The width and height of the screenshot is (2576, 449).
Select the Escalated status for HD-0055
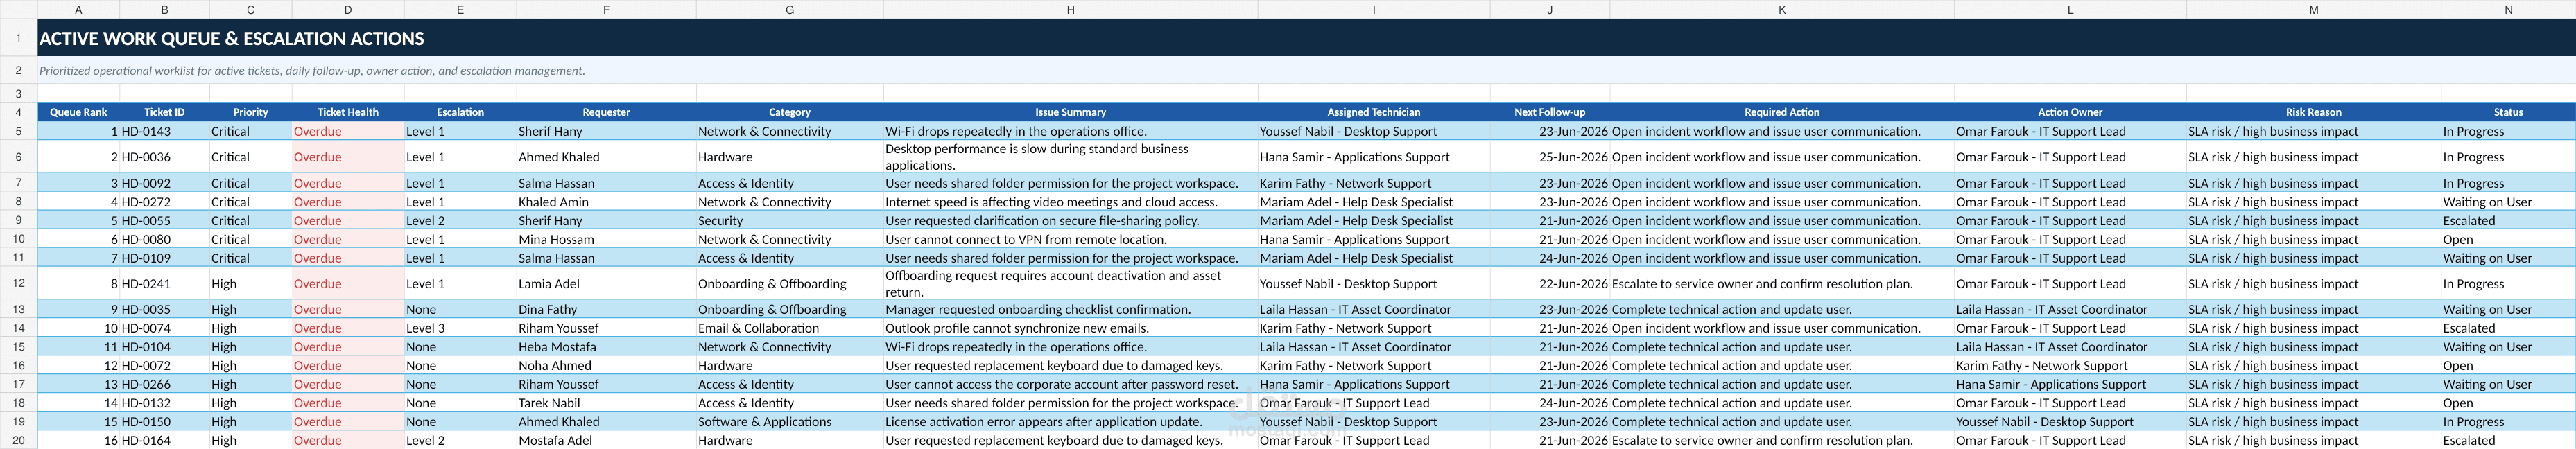coord(2507,221)
